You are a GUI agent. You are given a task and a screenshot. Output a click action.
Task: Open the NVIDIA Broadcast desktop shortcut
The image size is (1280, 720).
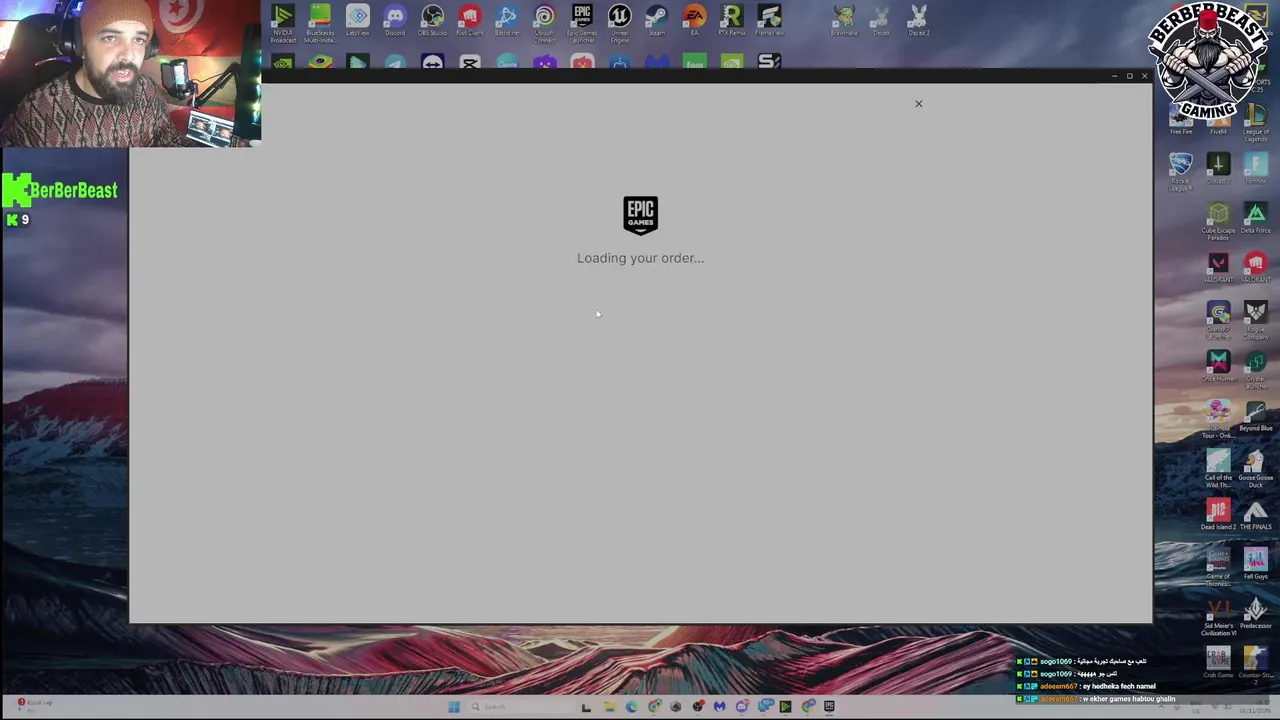tap(283, 22)
